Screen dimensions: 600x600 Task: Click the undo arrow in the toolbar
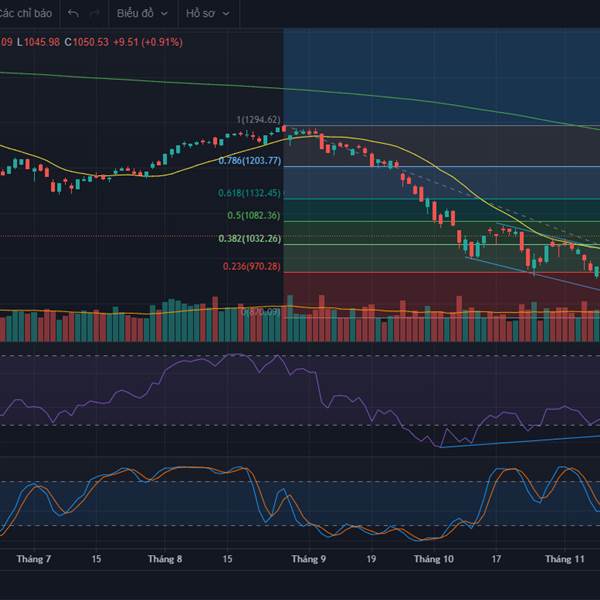click(73, 14)
